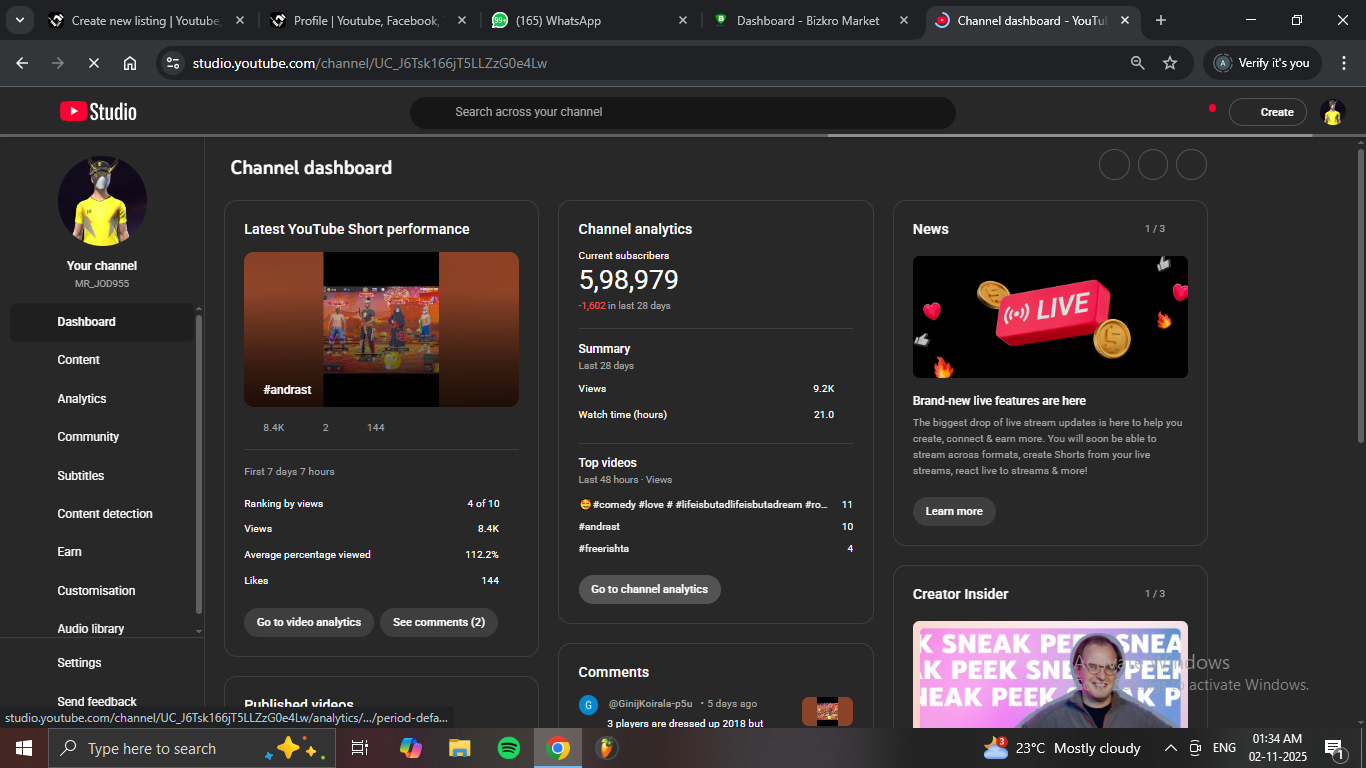Screen dimensions: 1366x768
Task: Launch Spotify from the taskbar
Action: (509, 748)
